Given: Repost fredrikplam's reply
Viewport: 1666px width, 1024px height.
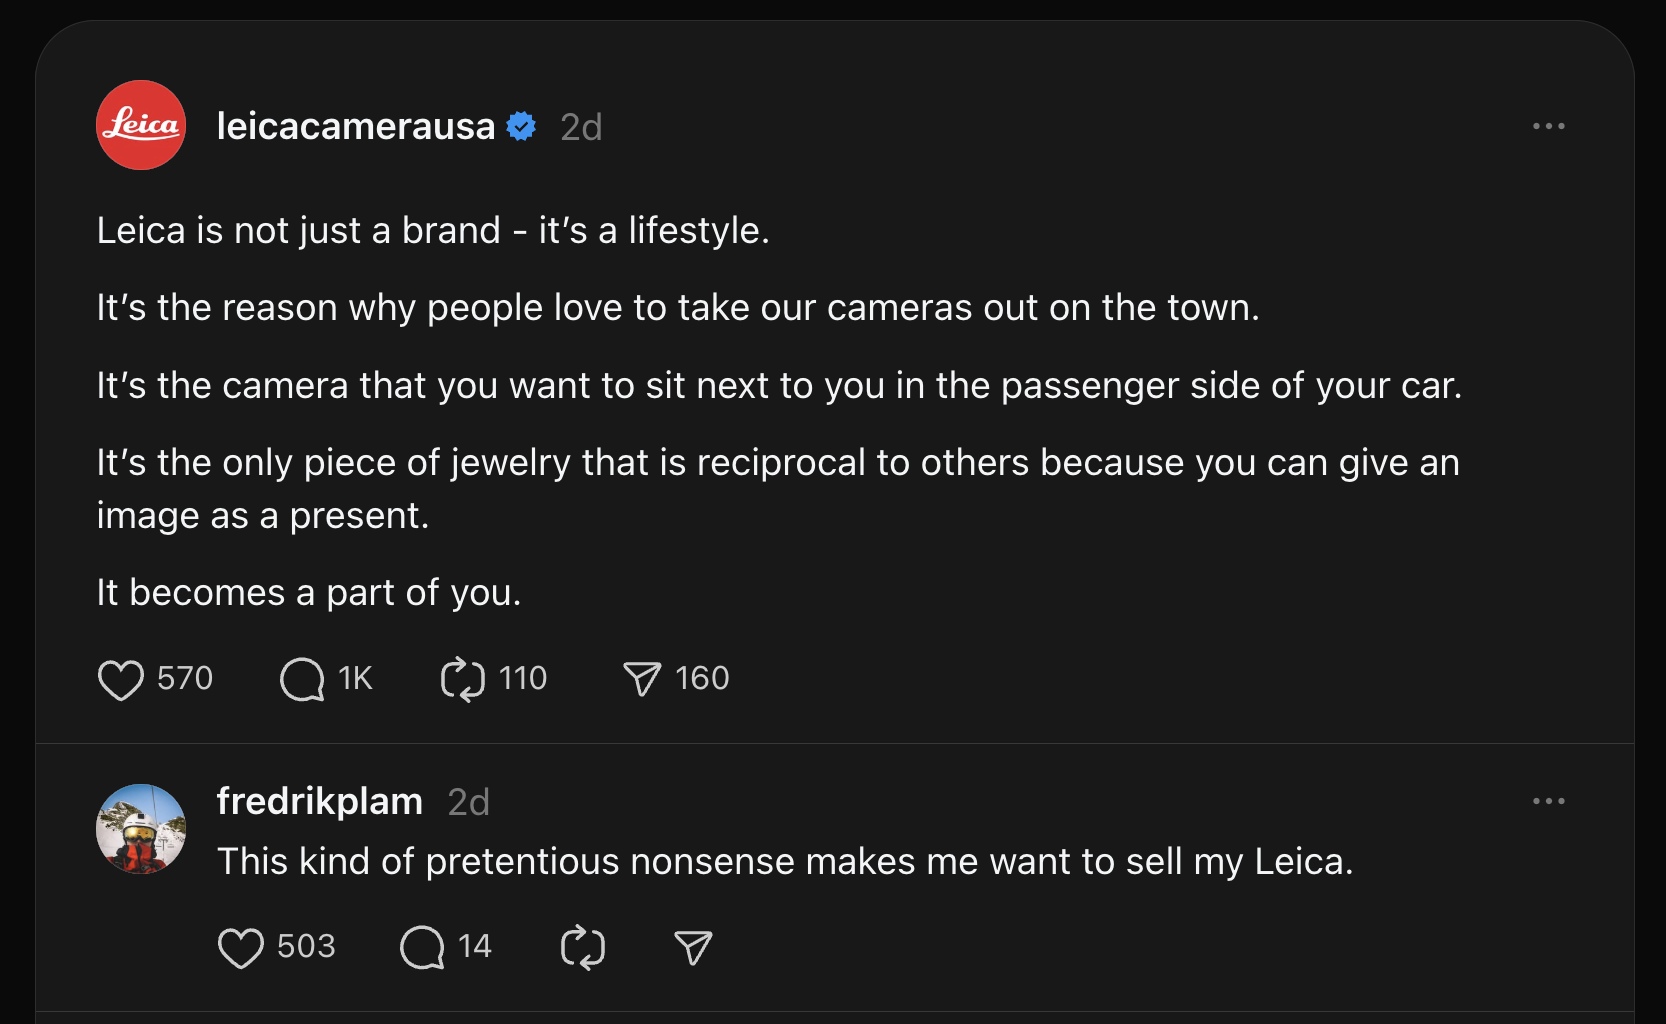Looking at the screenshot, I should coord(583,948).
